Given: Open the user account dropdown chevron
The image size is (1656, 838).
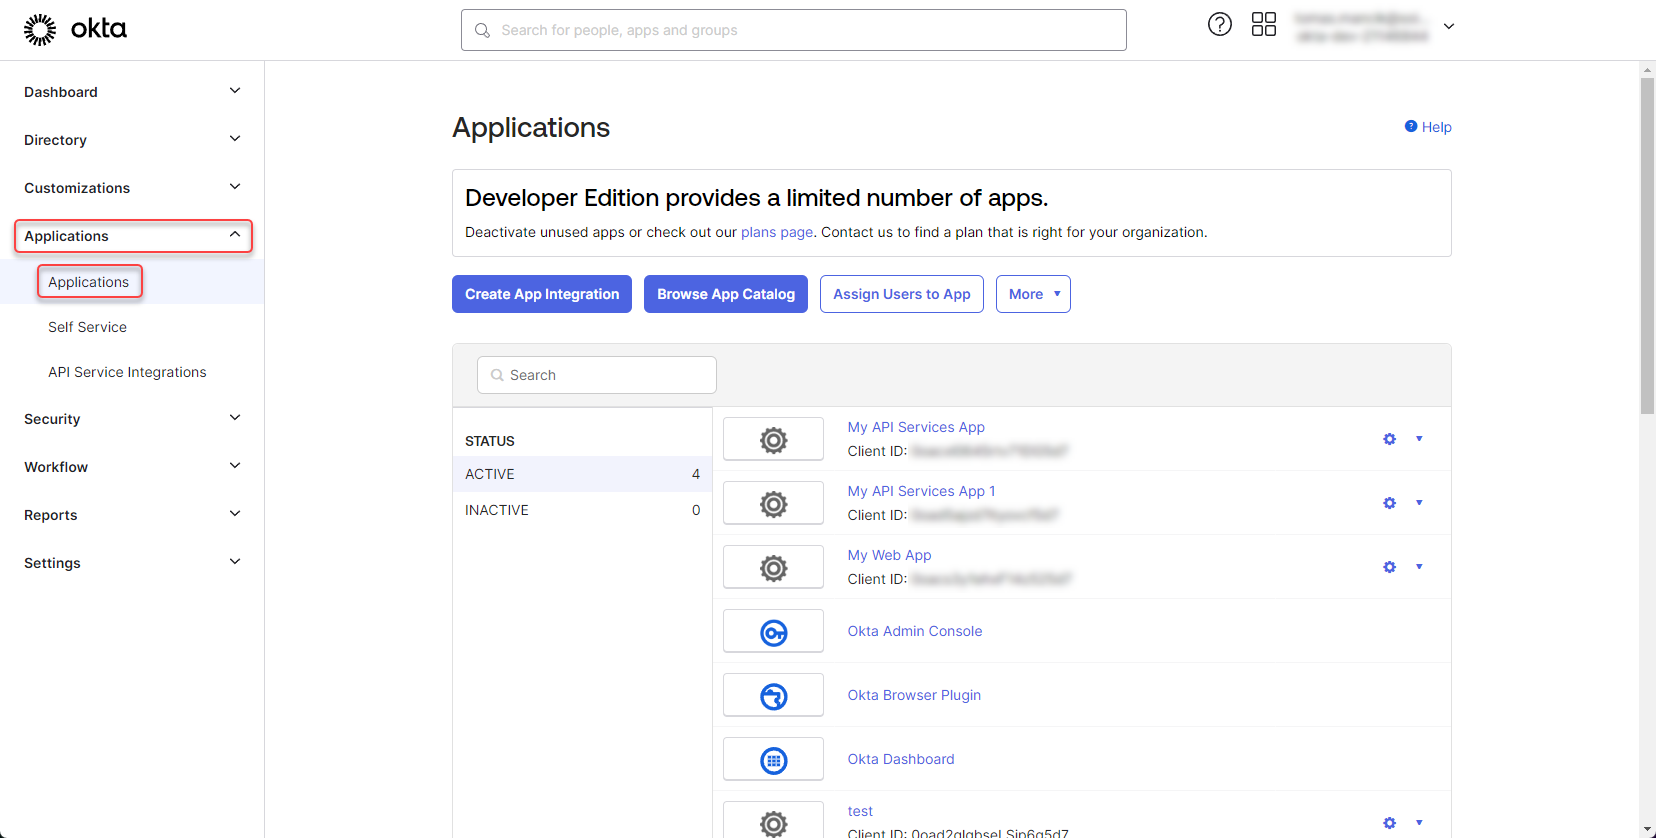Looking at the screenshot, I should tap(1448, 27).
